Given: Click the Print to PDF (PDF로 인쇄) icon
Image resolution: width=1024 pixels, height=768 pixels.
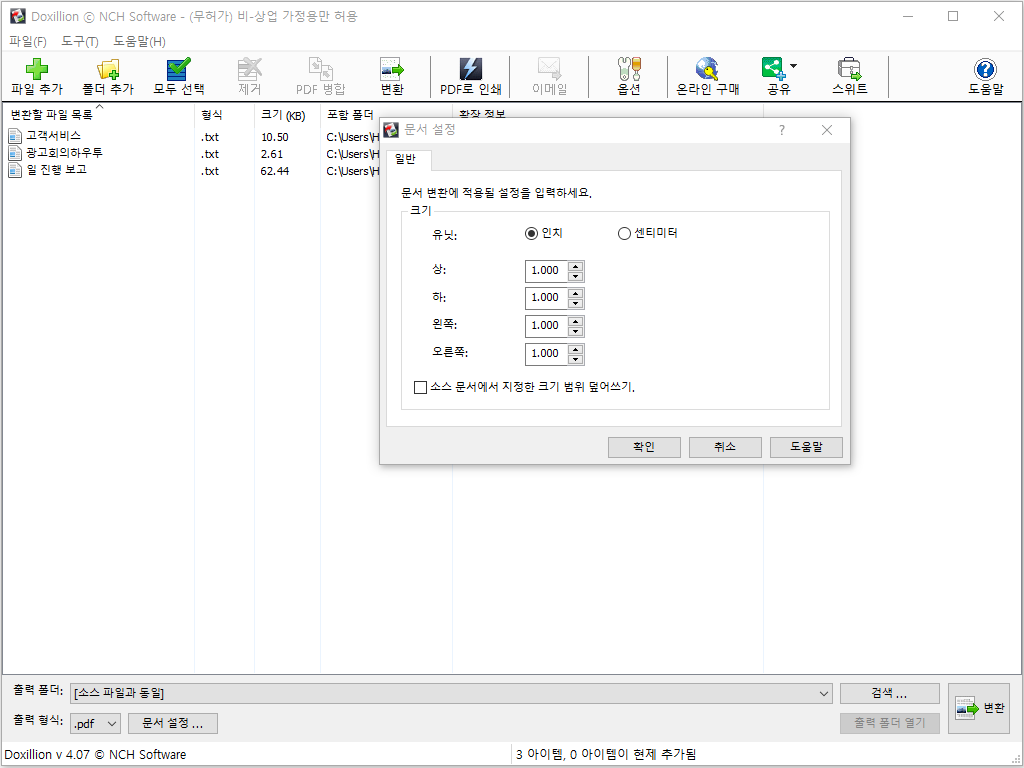Looking at the screenshot, I should click(471, 69).
